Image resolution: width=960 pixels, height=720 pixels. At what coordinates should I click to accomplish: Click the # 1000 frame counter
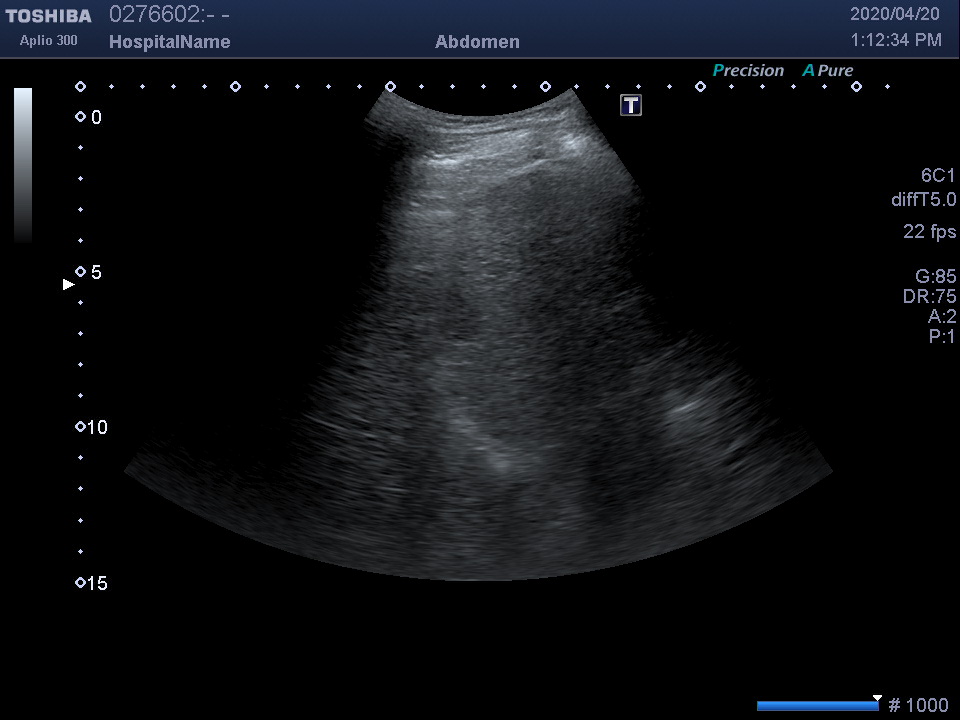918,706
